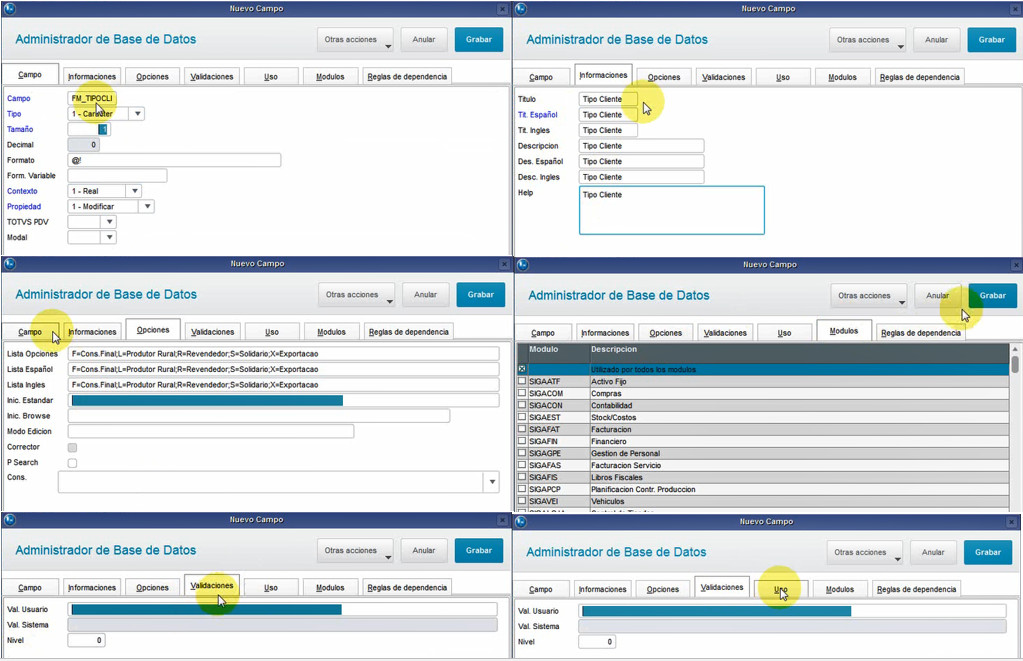
Task: Check the SIGAFIN module checkbox
Action: click(x=522, y=441)
